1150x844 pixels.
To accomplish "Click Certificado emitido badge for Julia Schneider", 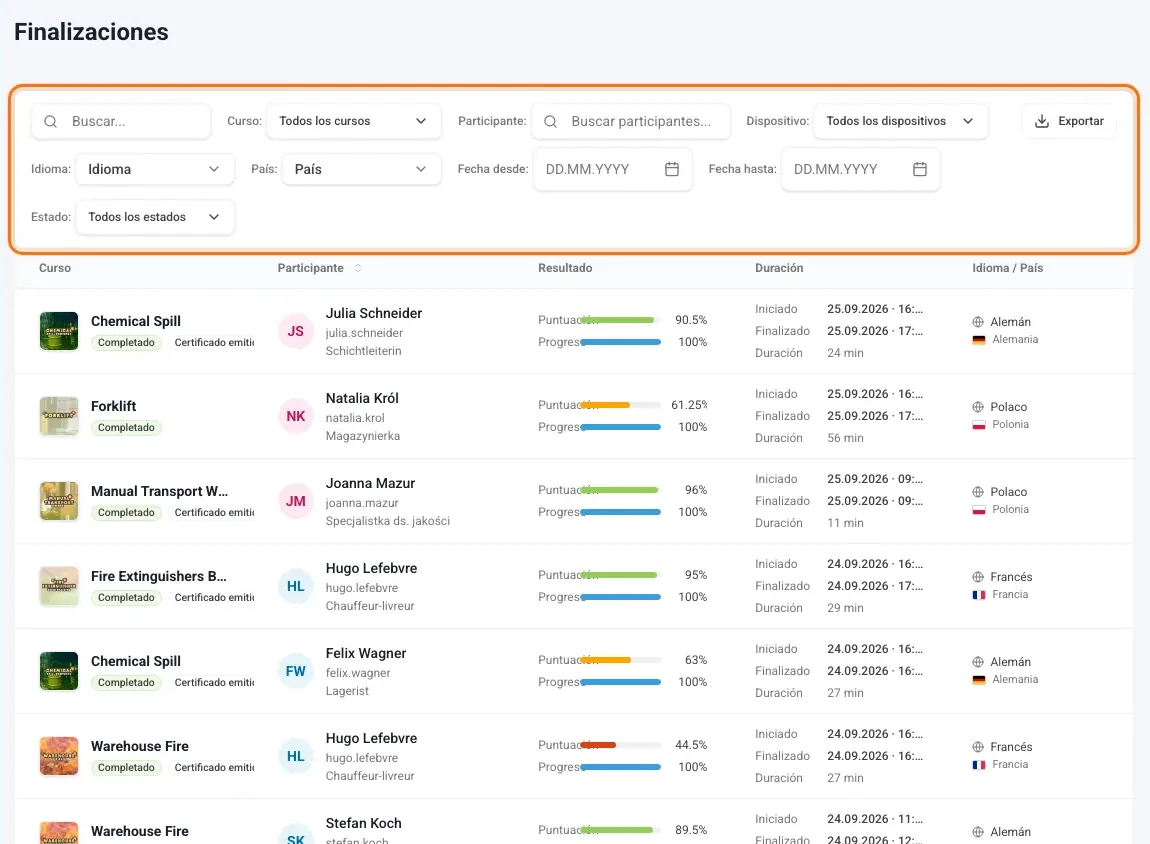I will (213, 343).
